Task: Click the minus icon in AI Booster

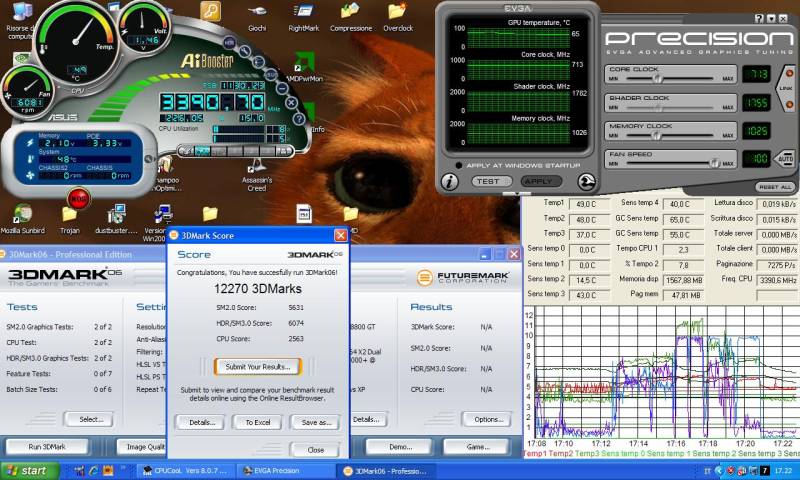Action: pyautogui.click(x=282, y=88)
